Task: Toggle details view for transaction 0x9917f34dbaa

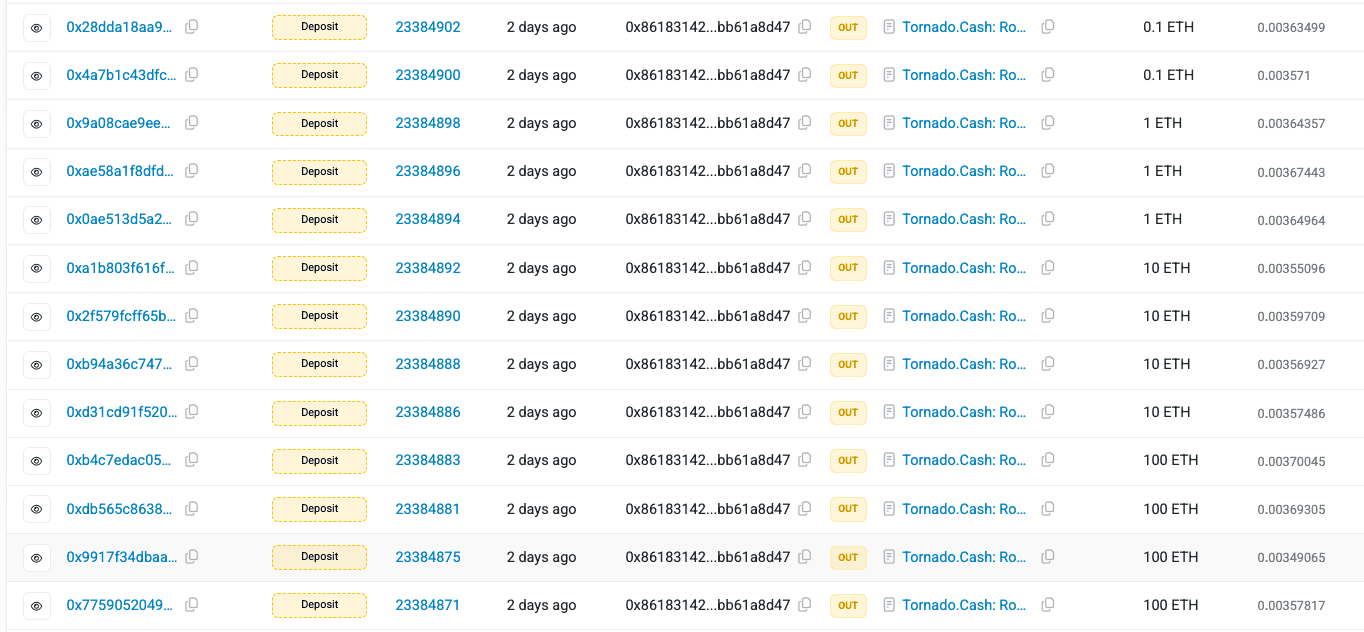Action: coord(36,557)
